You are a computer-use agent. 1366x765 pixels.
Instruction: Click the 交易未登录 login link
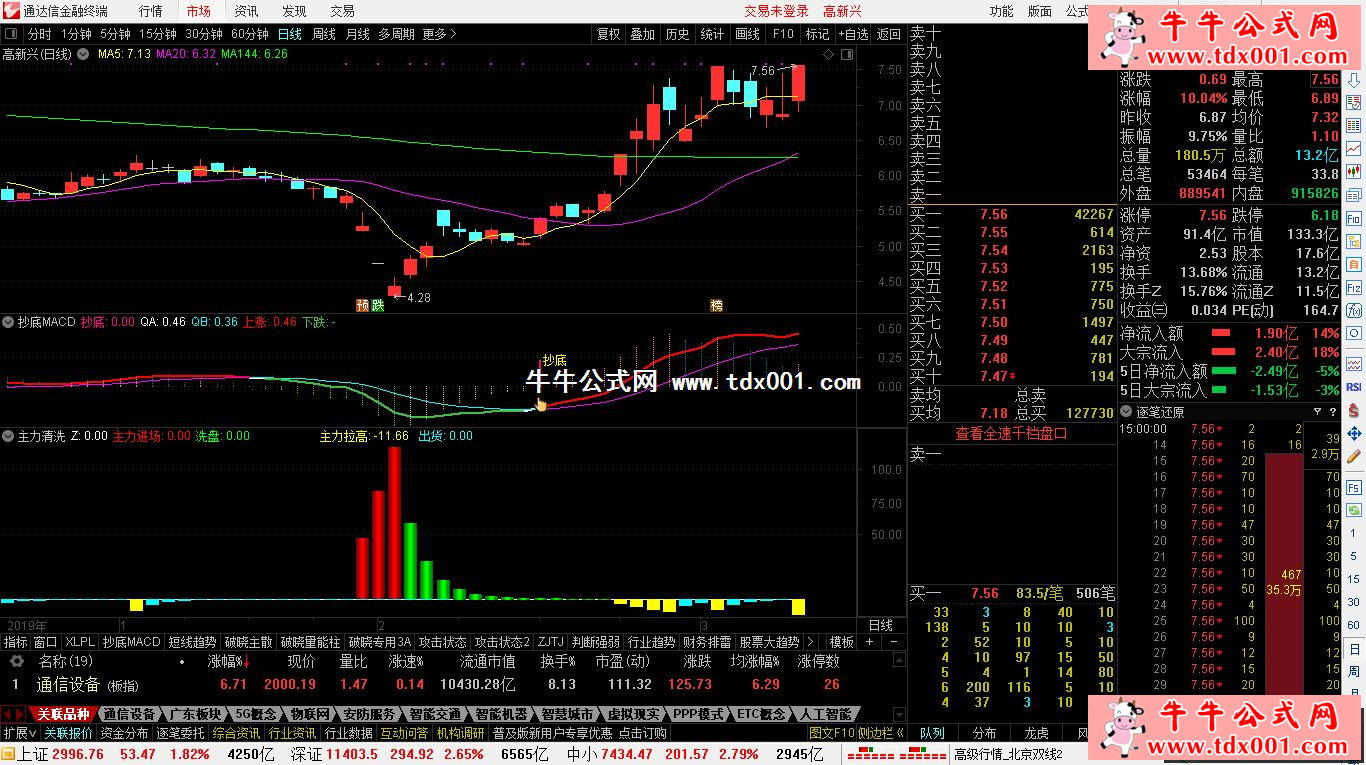pyautogui.click(x=776, y=11)
